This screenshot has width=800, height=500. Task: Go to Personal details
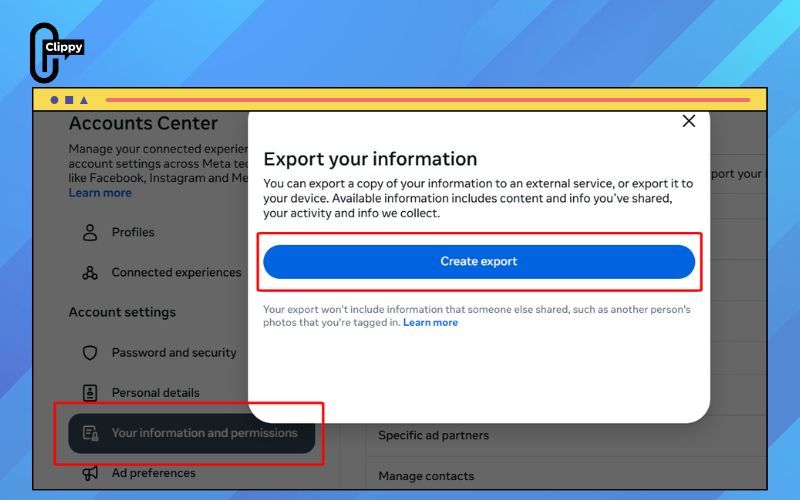(x=156, y=392)
